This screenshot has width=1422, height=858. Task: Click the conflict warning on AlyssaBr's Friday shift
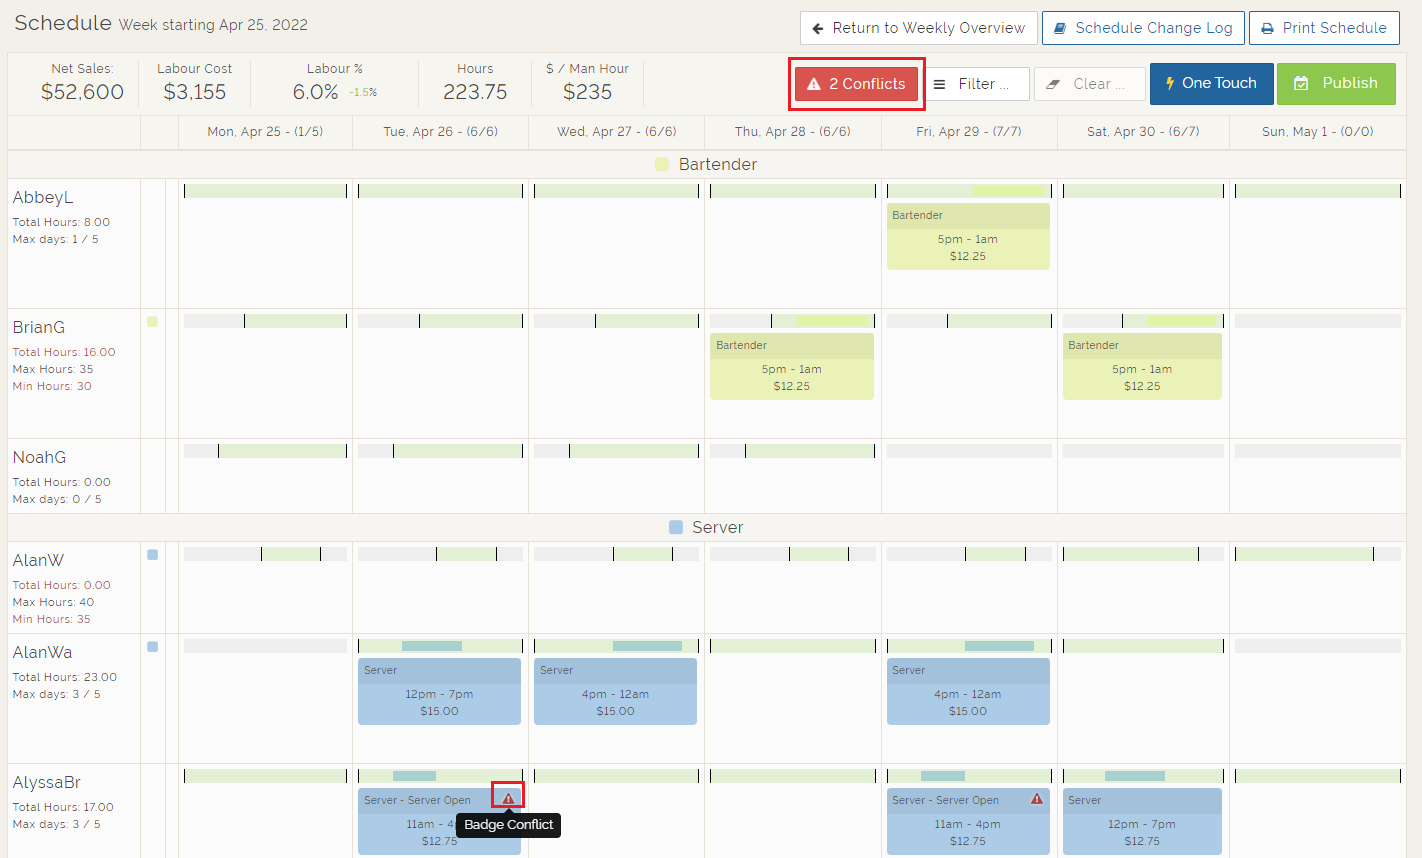[x=1037, y=799]
